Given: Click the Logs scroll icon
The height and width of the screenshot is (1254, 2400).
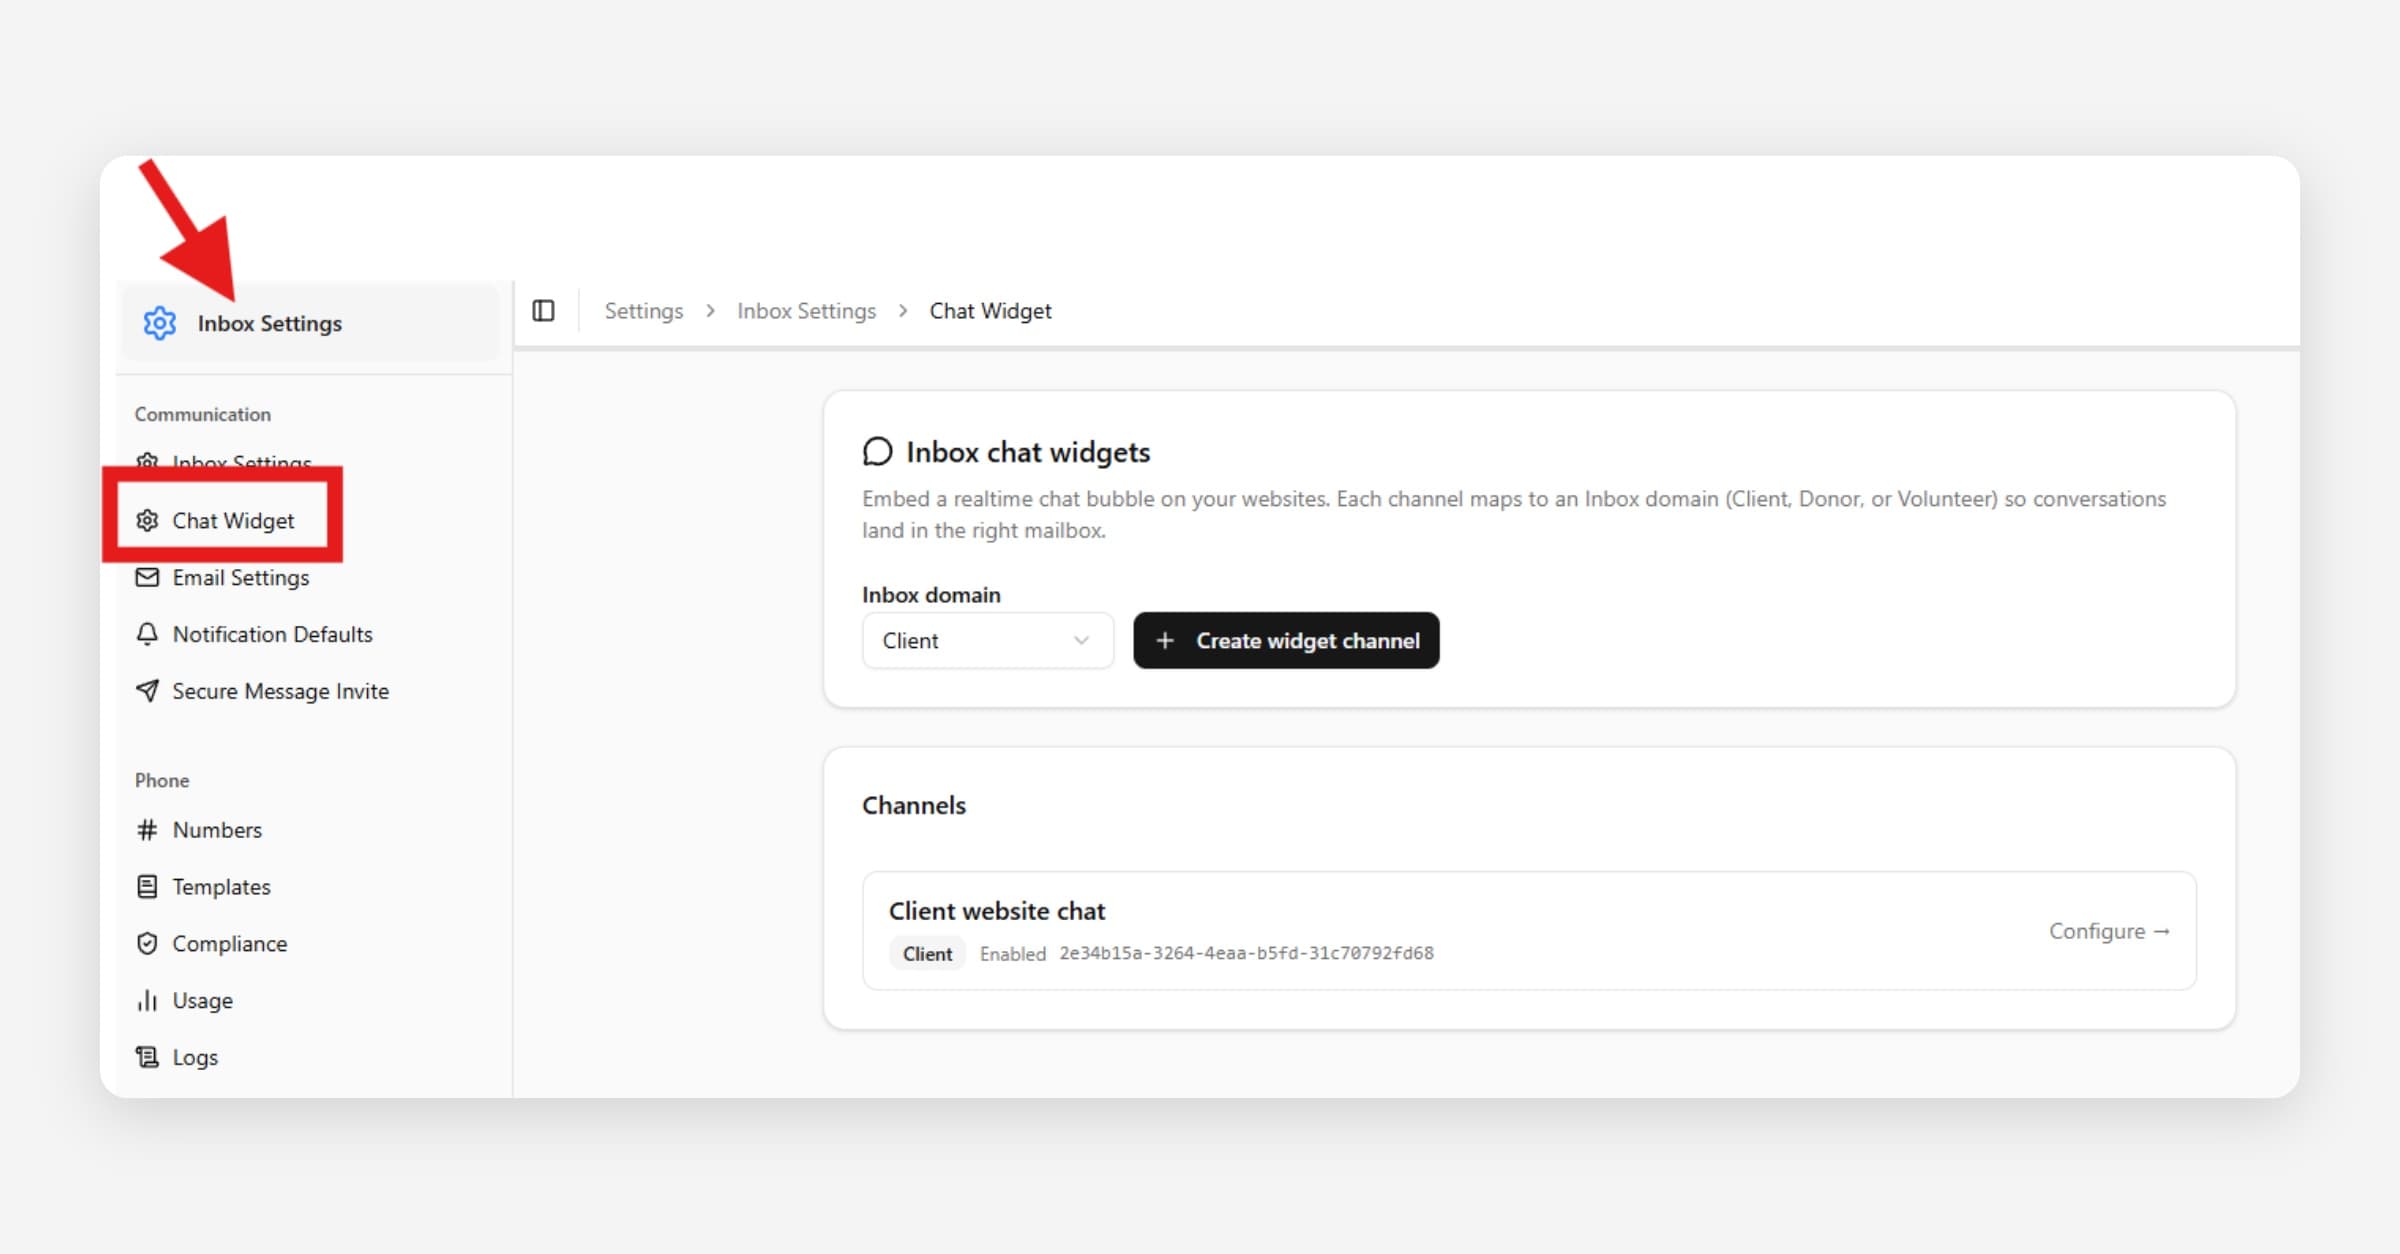Looking at the screenshot, I should pyautogui.click(x=147, y=1057).
